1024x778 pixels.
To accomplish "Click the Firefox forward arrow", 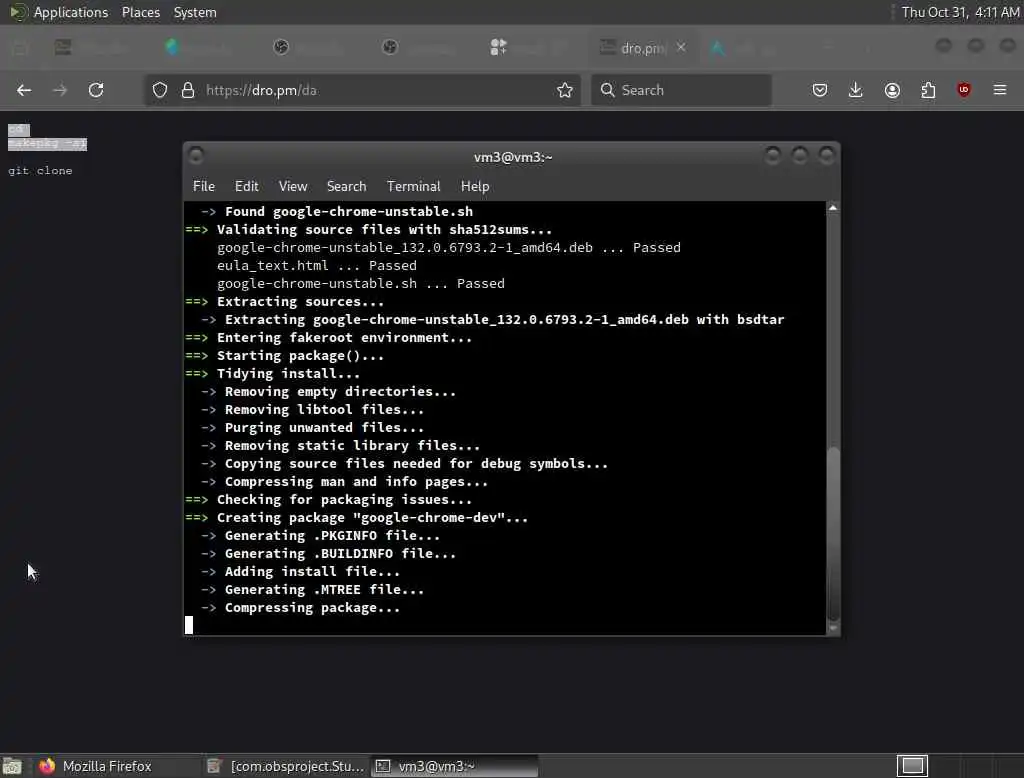I will (59, 90).
